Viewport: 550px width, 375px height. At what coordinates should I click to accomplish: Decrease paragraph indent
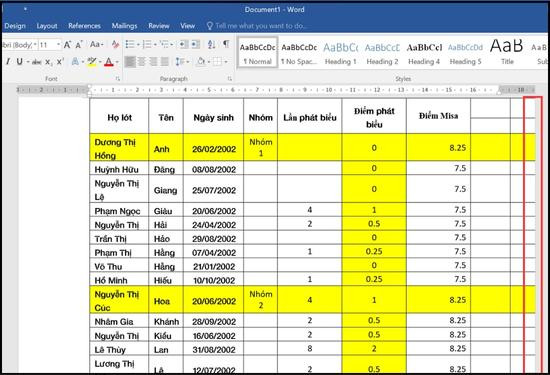pos(183,44)
